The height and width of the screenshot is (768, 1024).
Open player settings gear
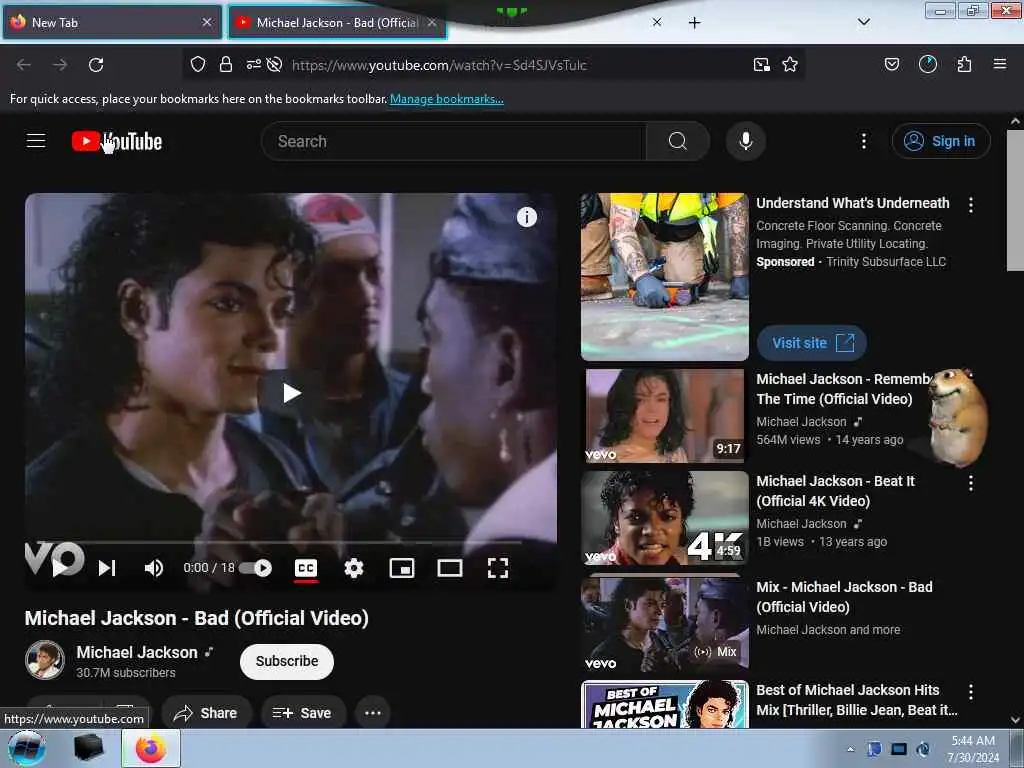[353, 568]
